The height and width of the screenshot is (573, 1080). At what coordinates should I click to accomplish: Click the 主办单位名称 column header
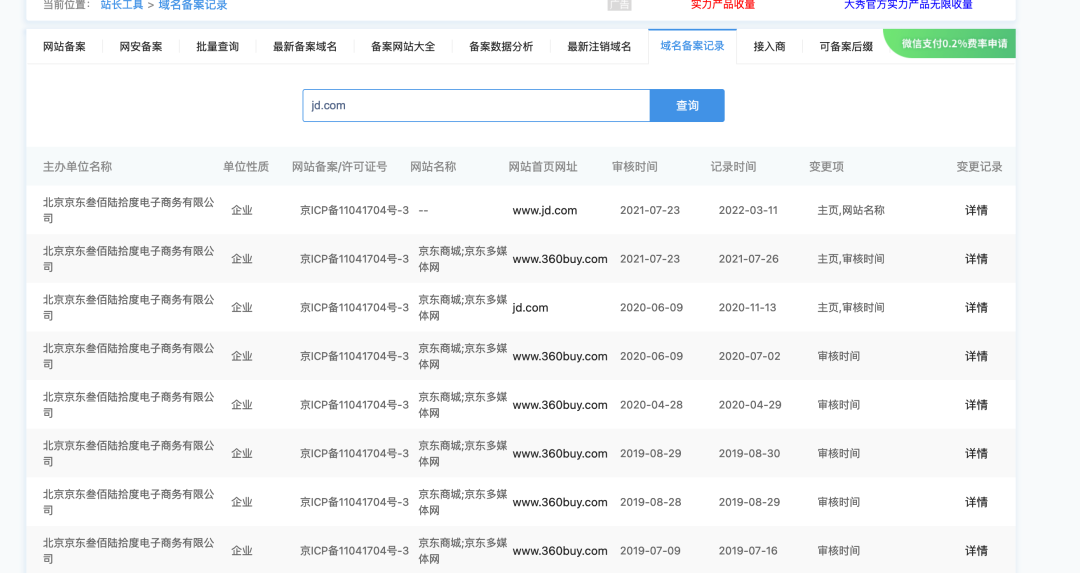pos(77,167)
